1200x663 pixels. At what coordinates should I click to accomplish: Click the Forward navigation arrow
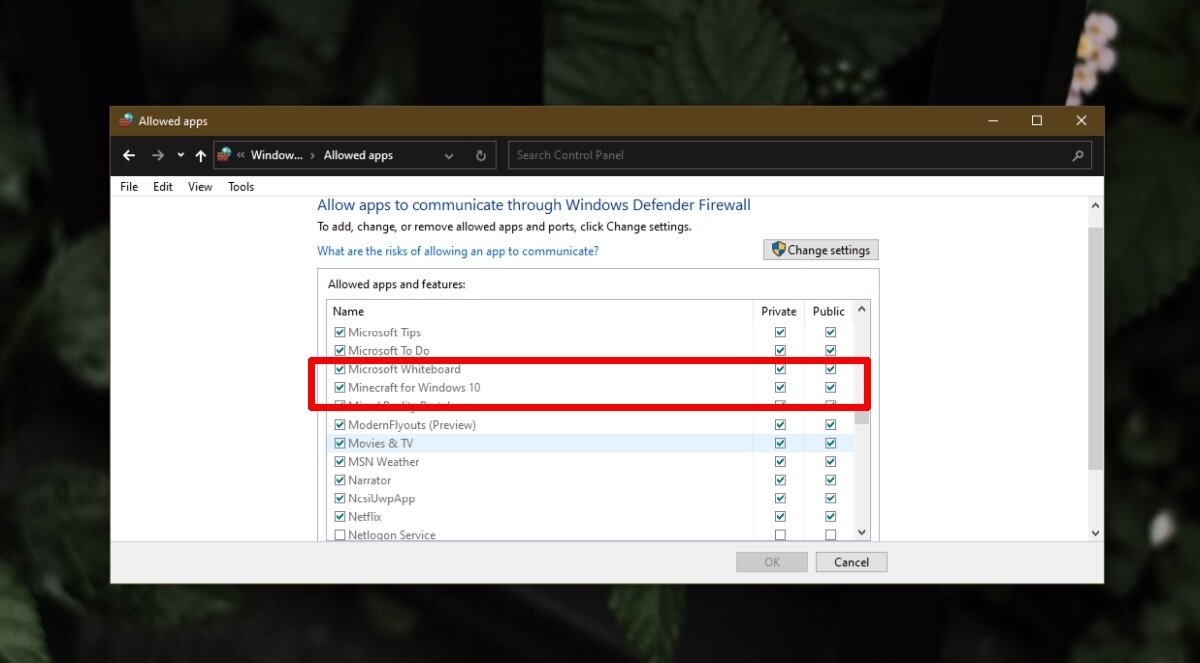point(157,155)
